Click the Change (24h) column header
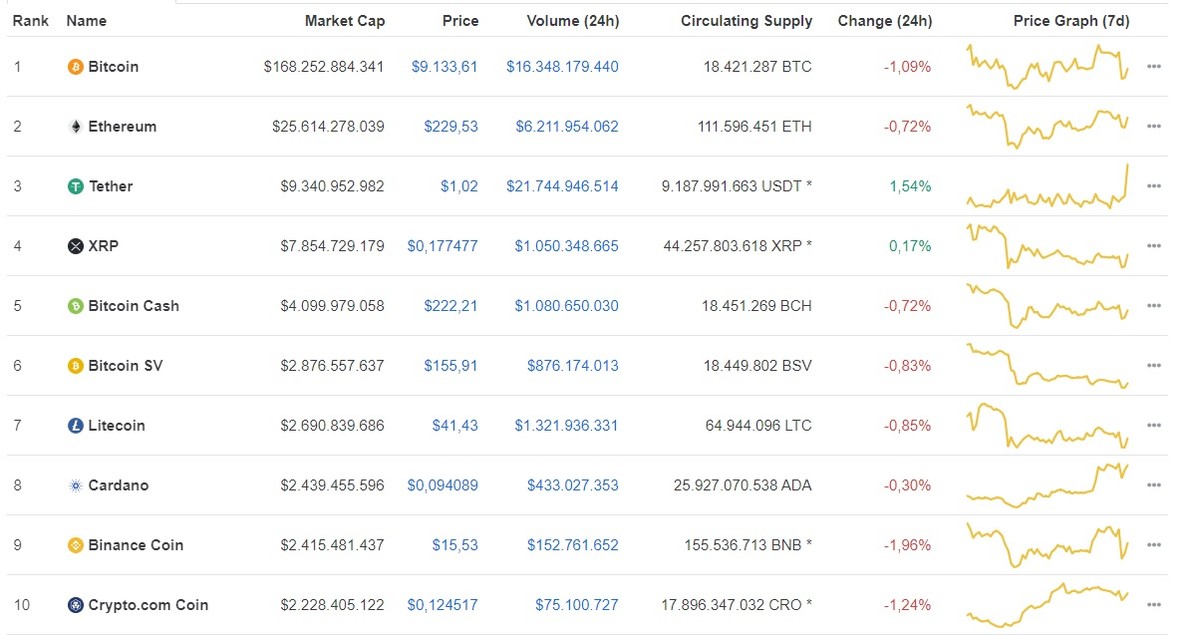 (x=884, y=20)
